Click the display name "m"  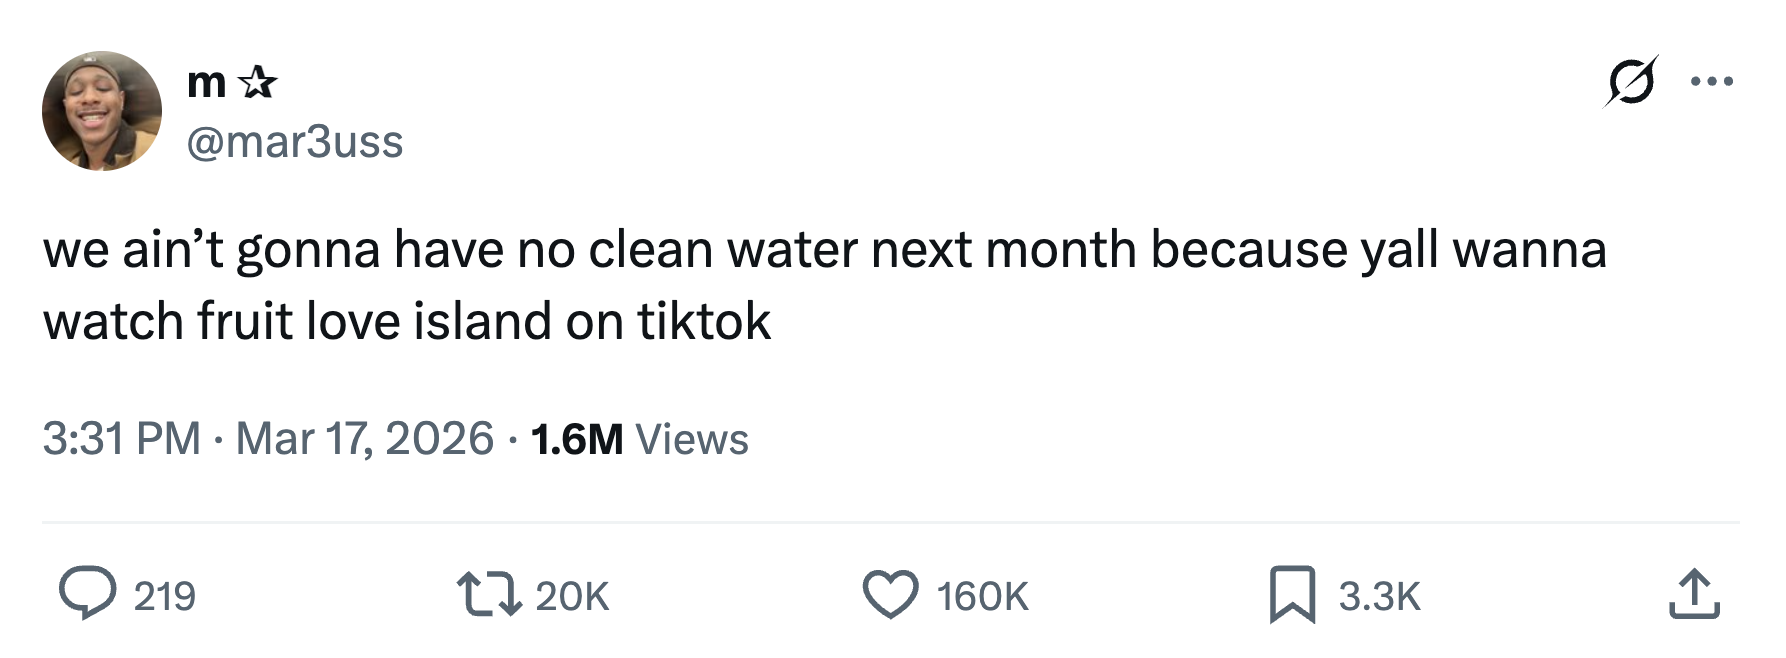click(x=206, y=82)
